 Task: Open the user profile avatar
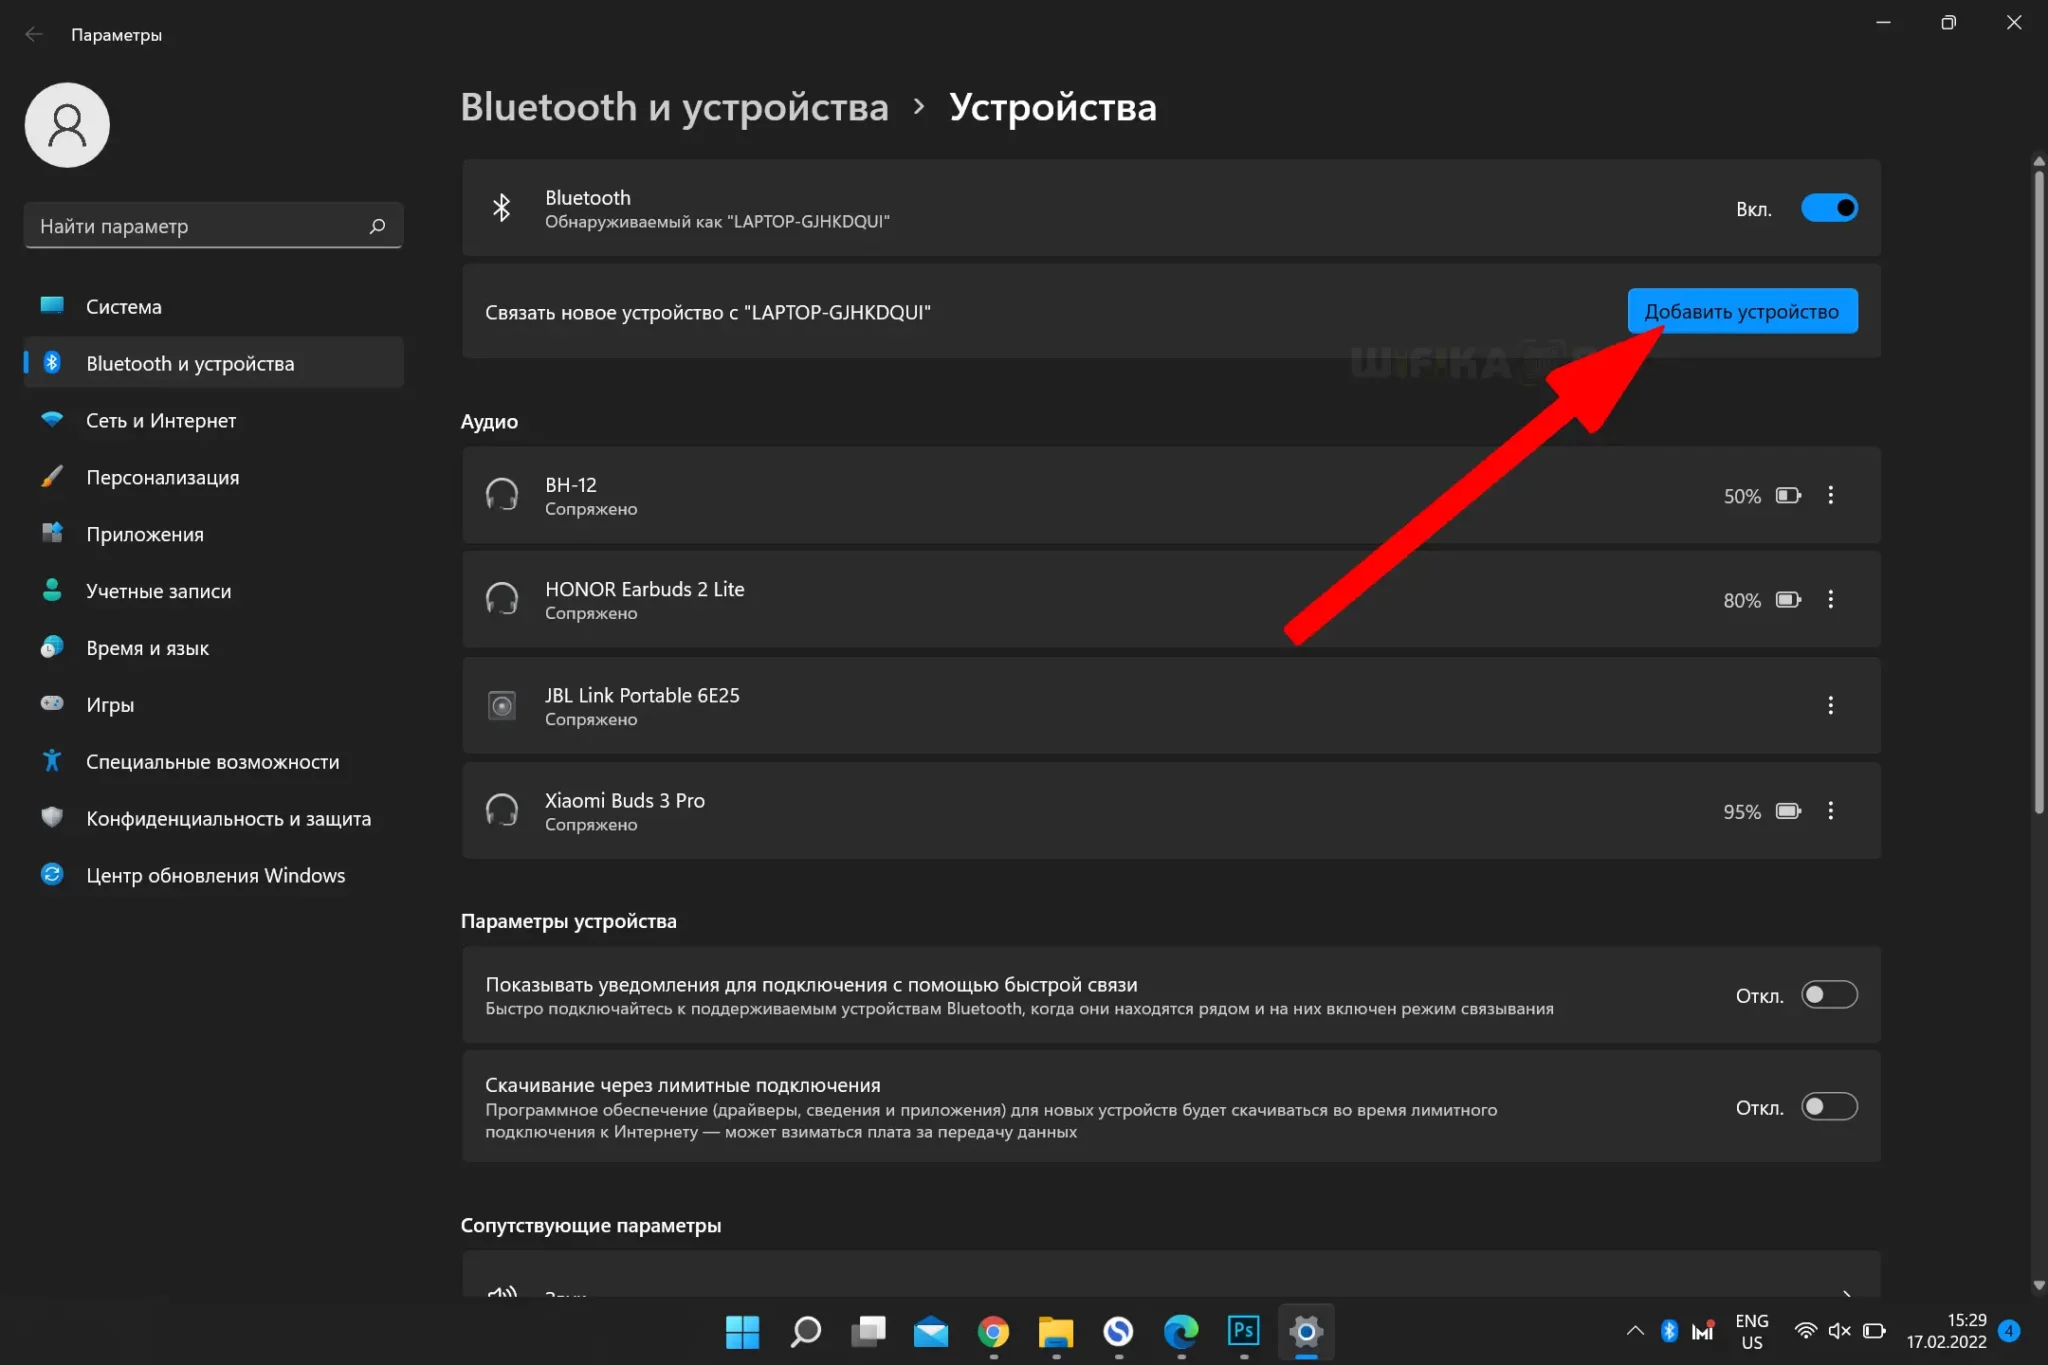pyautogui.click(x=67, y=125)
